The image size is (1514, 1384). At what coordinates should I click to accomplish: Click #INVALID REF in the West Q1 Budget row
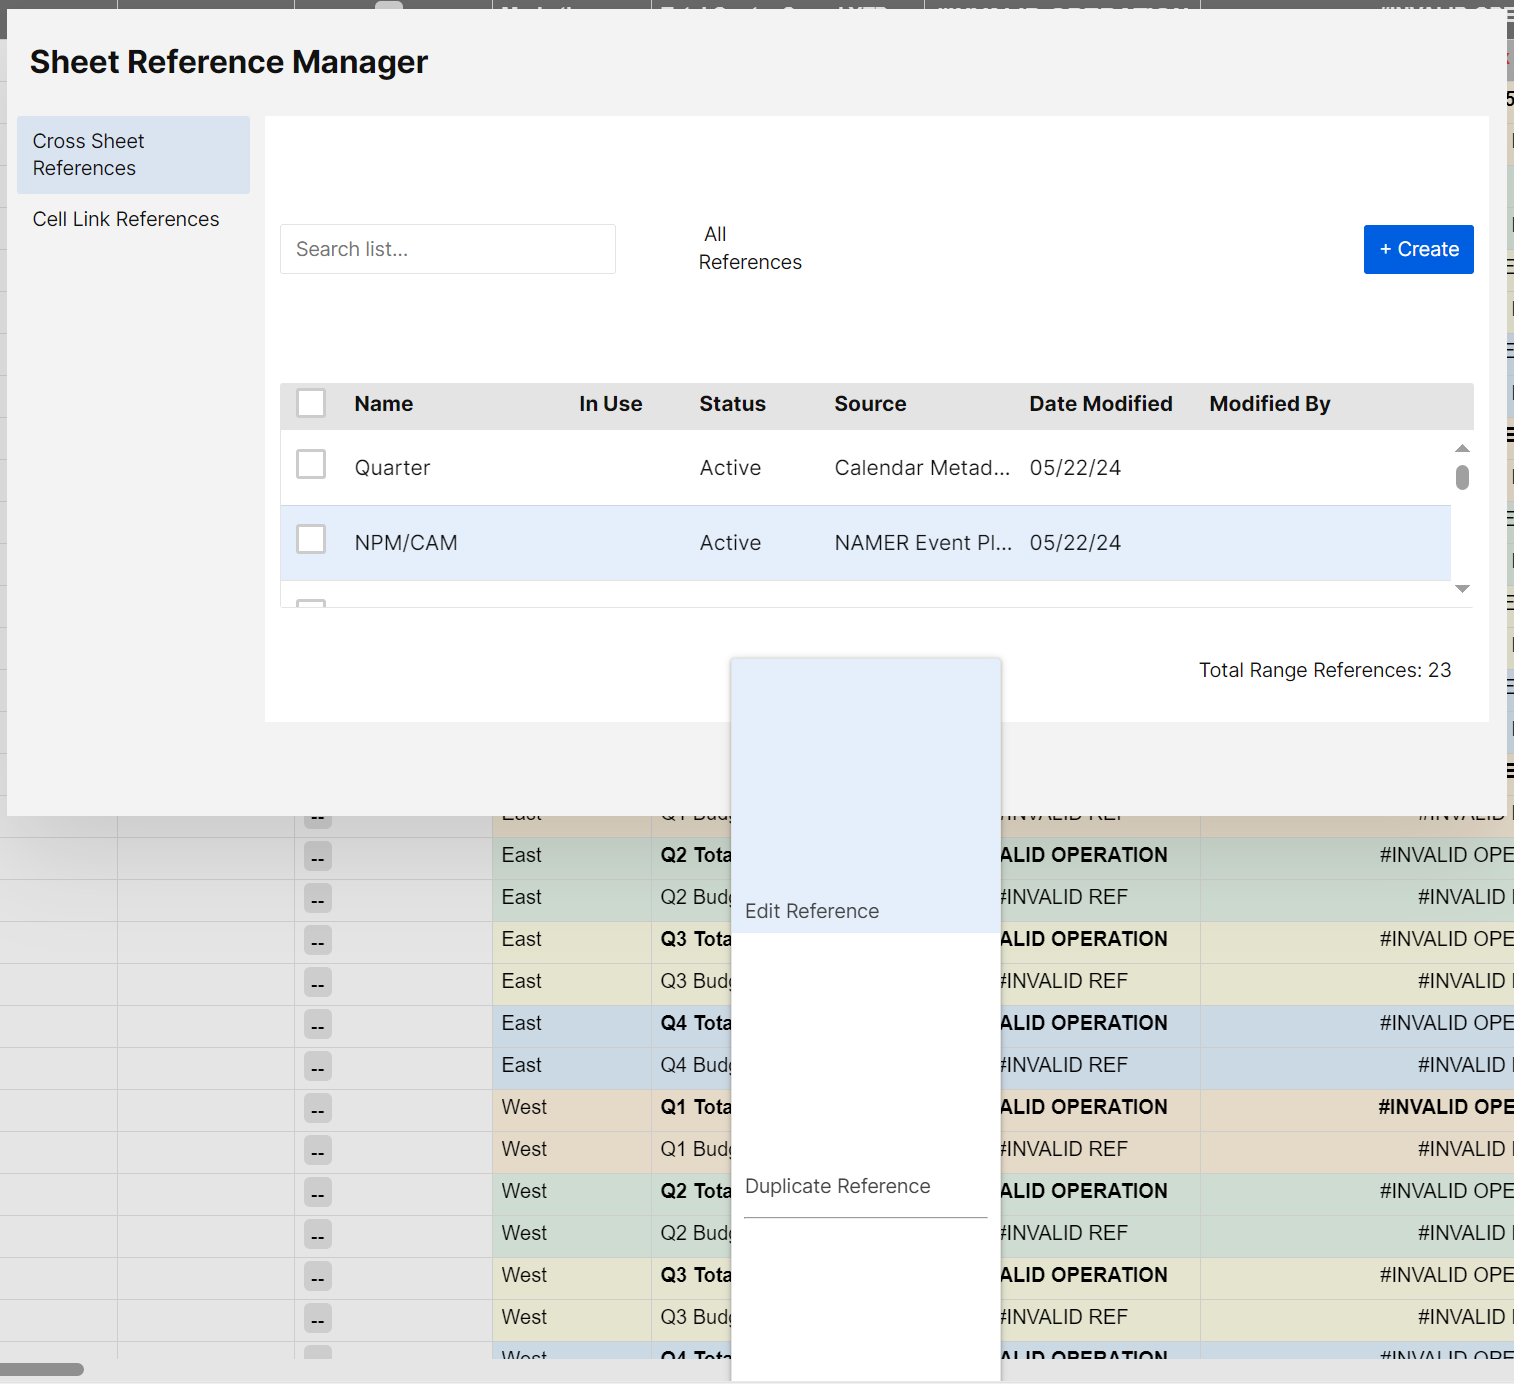(x=1064, y=1149)
